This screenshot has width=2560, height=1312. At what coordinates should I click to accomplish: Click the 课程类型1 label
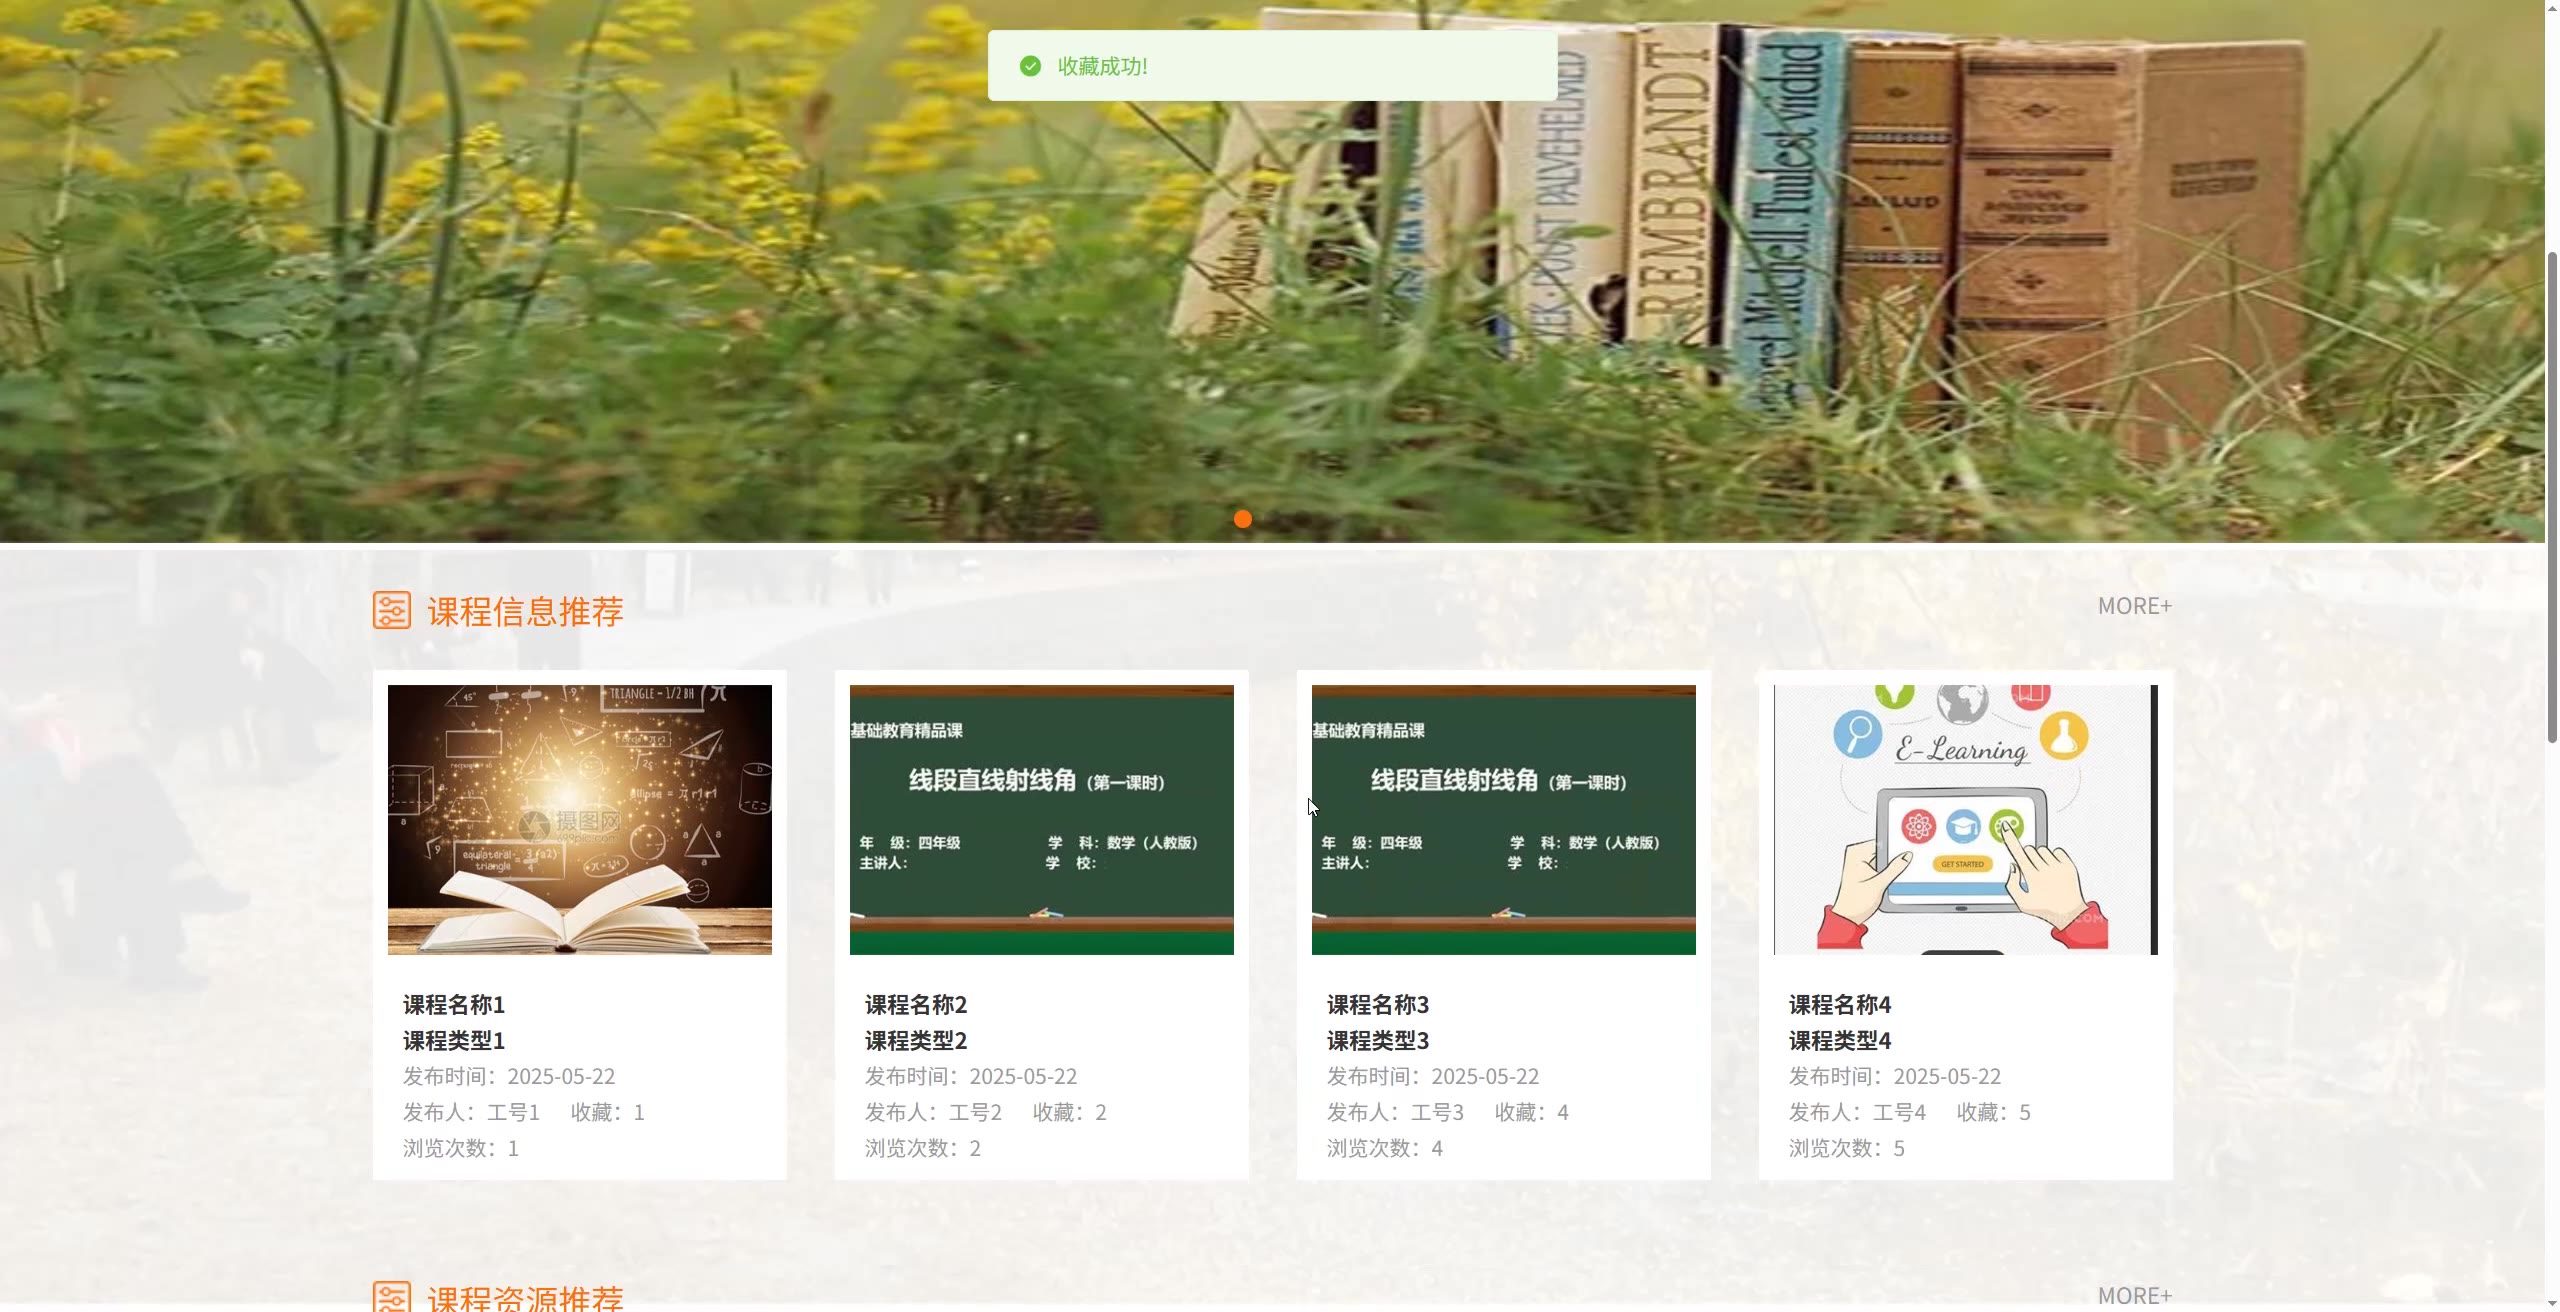pyautogui.click(x=454, y=1040)
